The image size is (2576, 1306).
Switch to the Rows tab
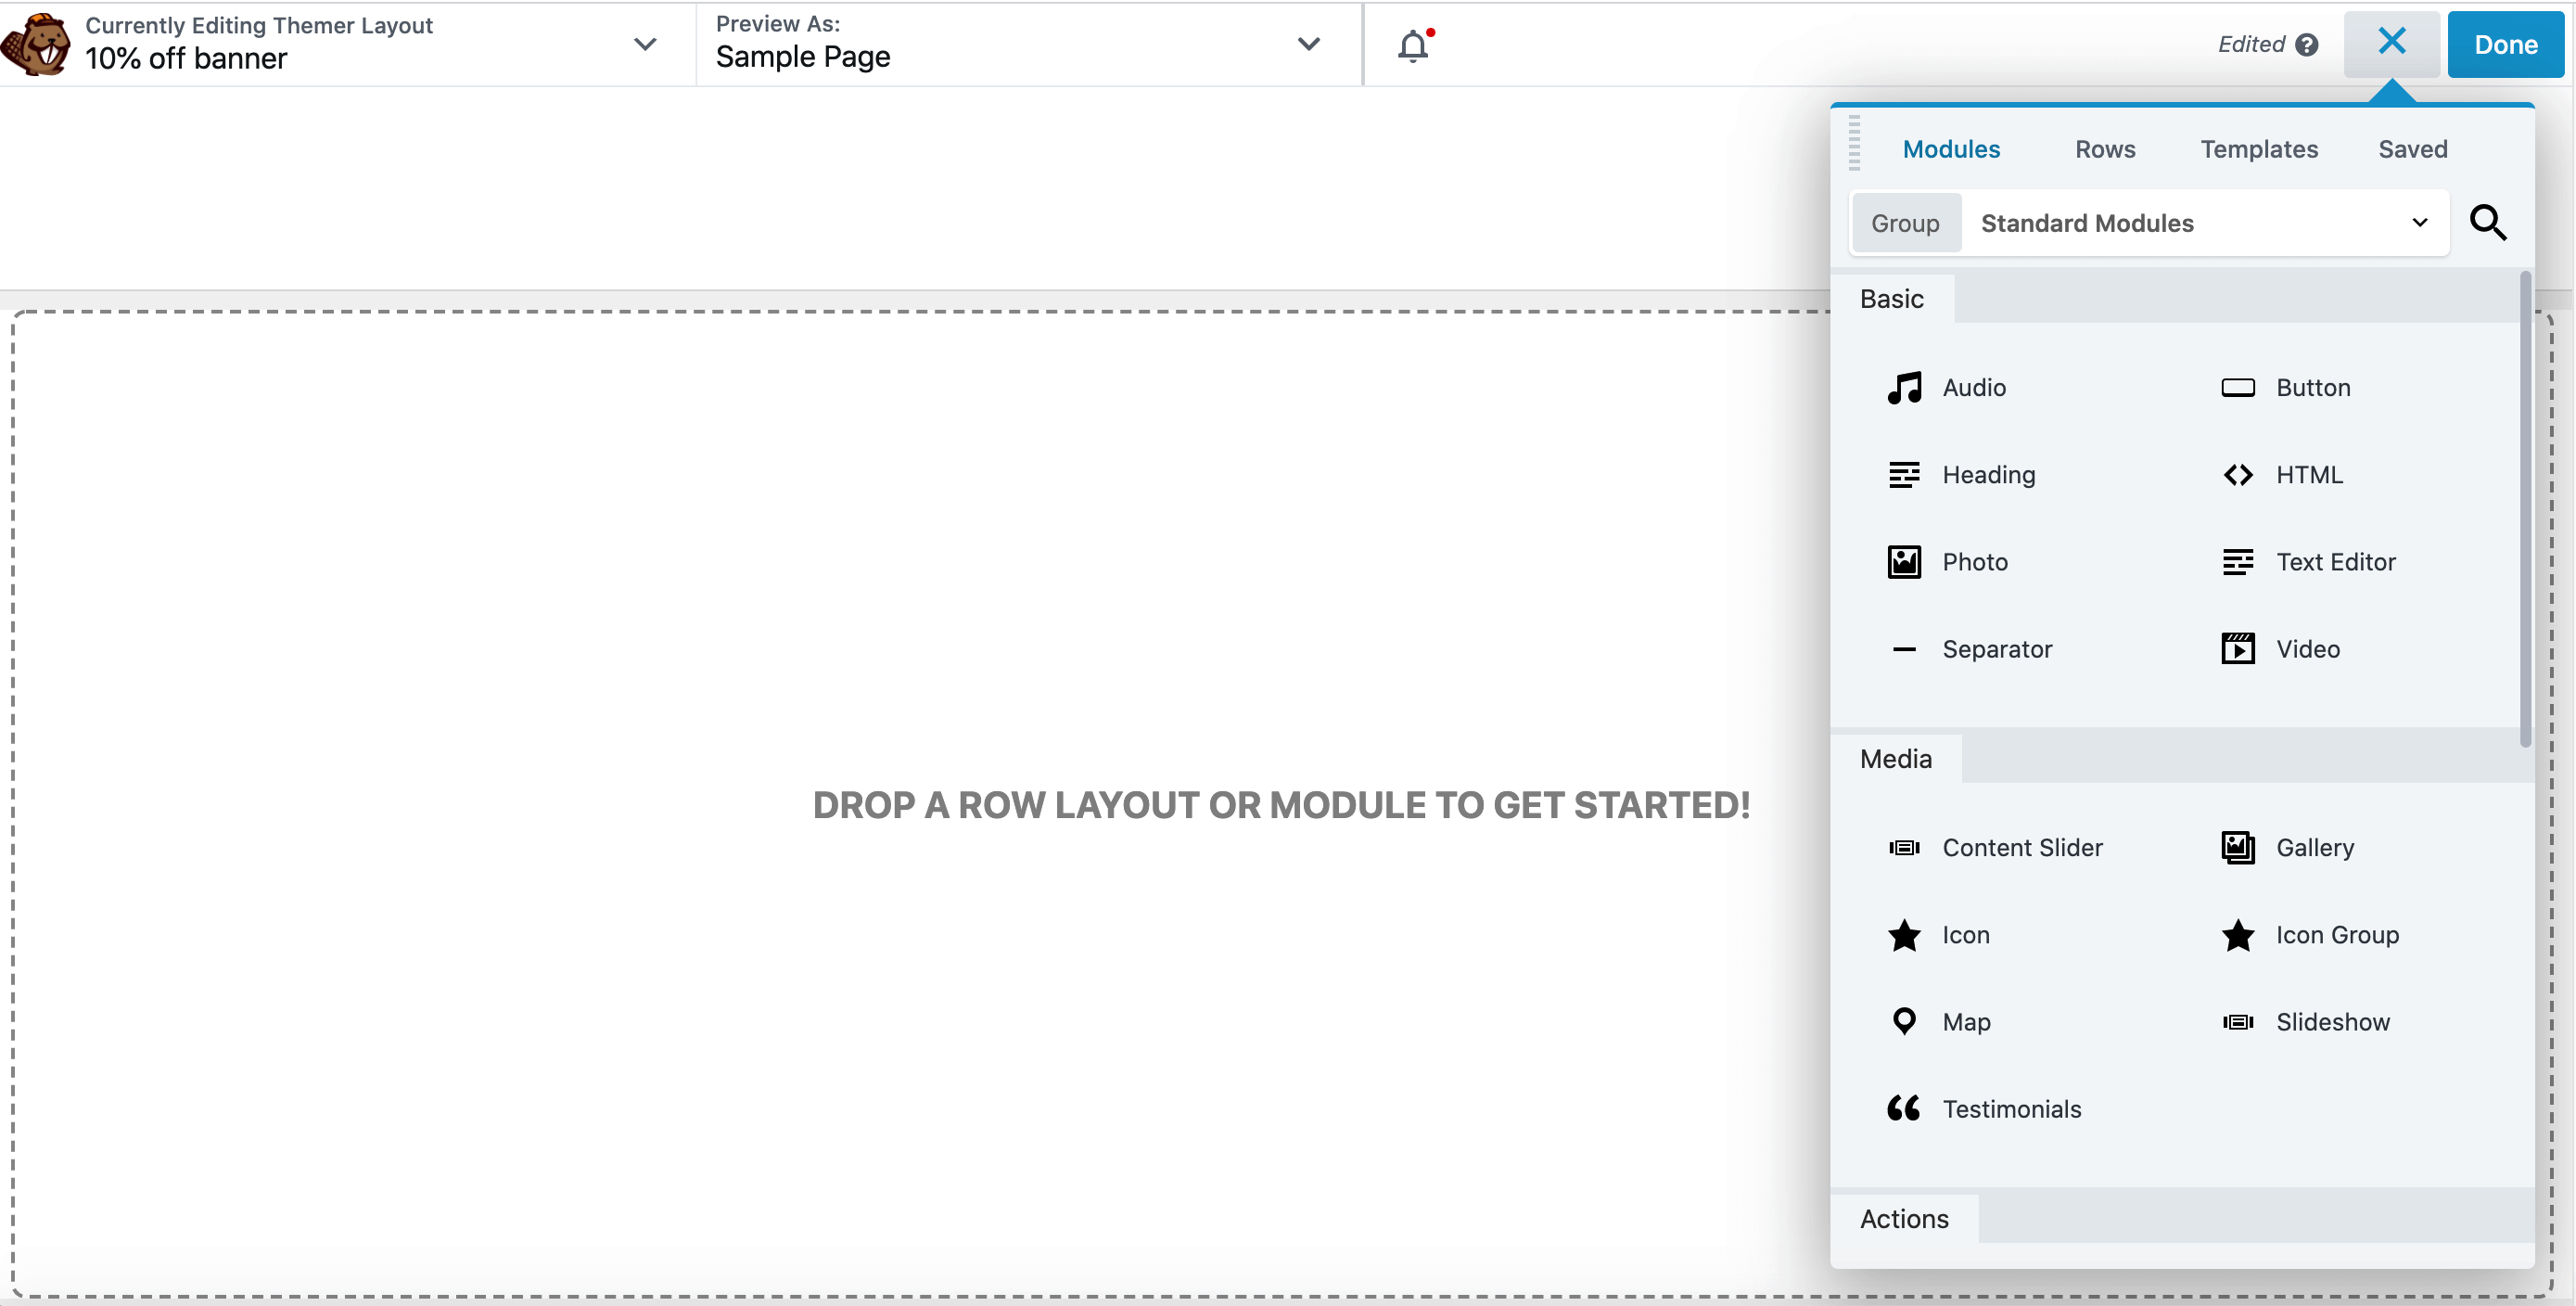click(2104, 149)
